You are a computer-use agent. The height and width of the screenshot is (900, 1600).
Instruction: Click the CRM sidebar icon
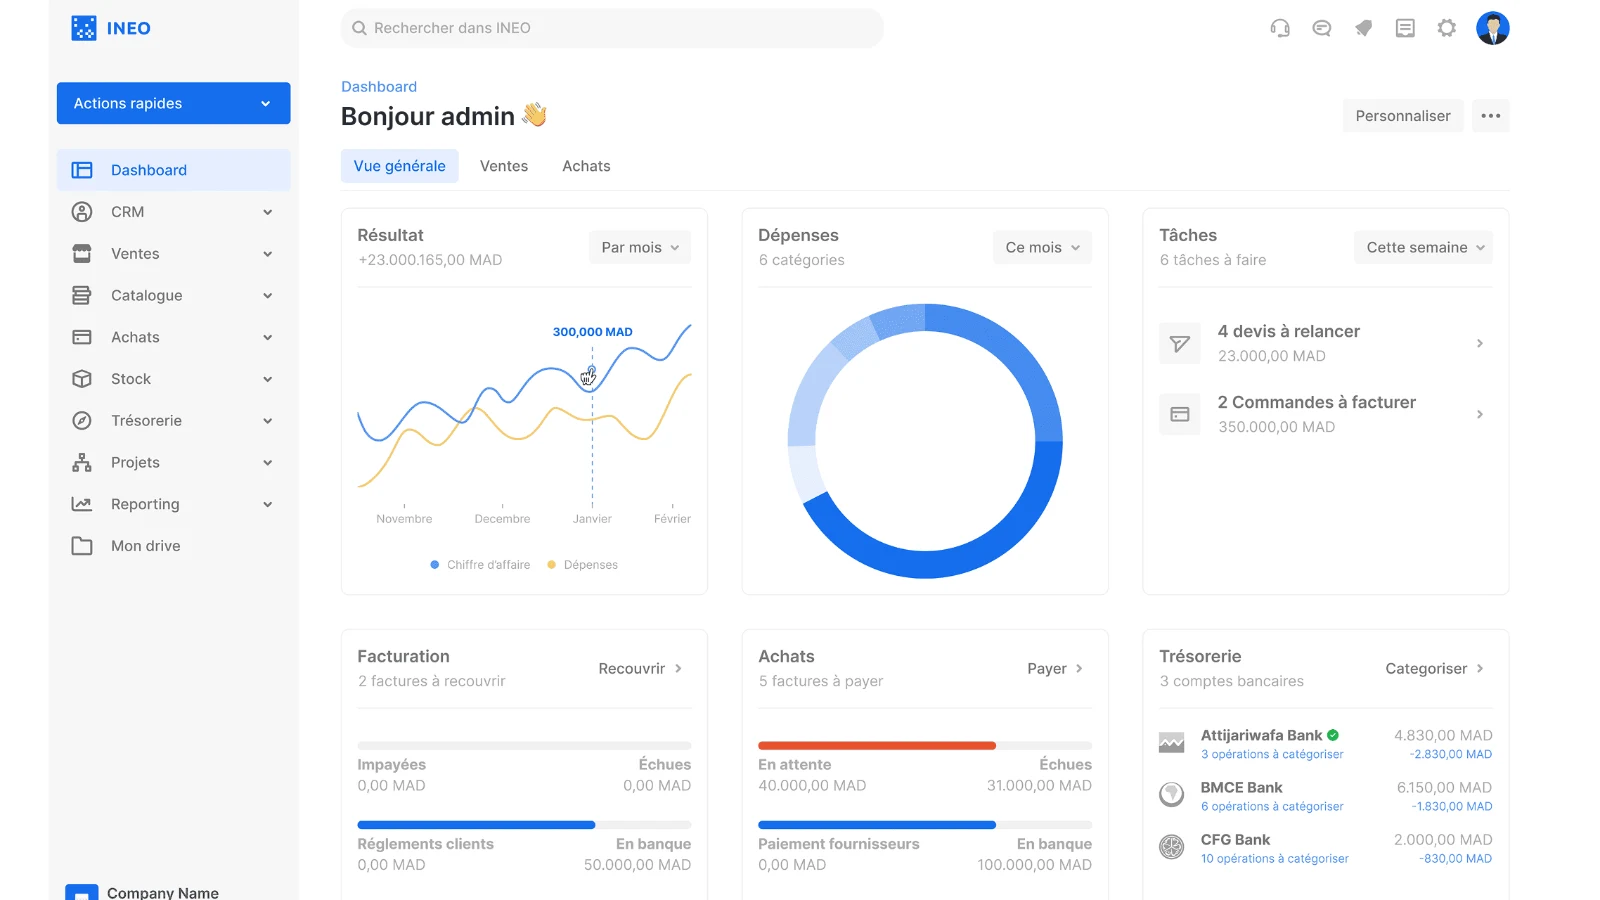(x=82, y=212)
